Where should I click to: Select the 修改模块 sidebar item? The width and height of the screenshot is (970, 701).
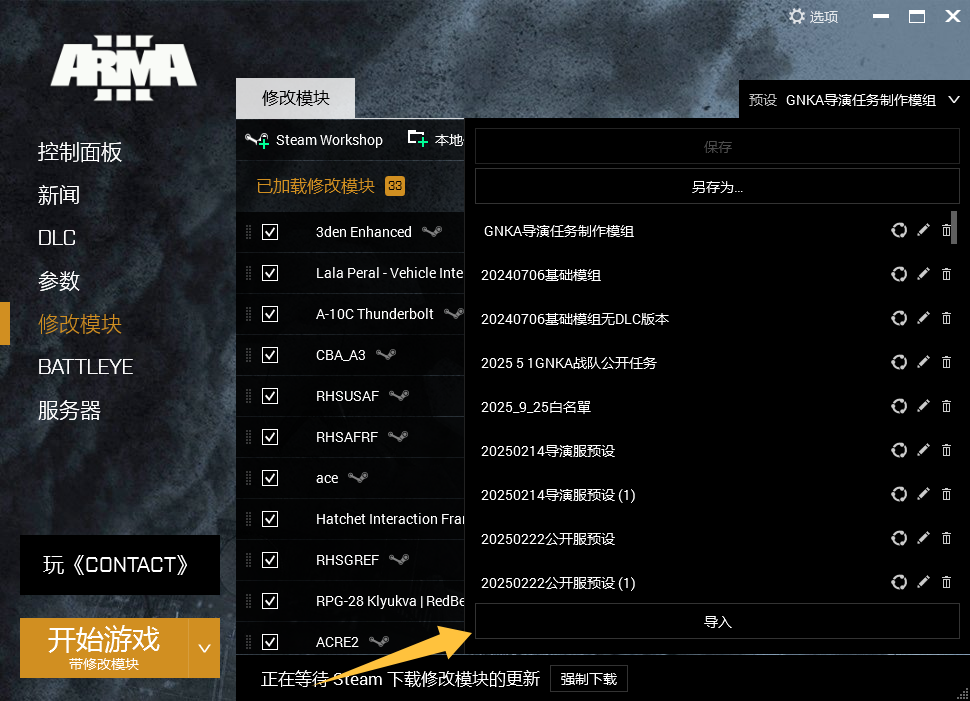click(x=80, y=324)
